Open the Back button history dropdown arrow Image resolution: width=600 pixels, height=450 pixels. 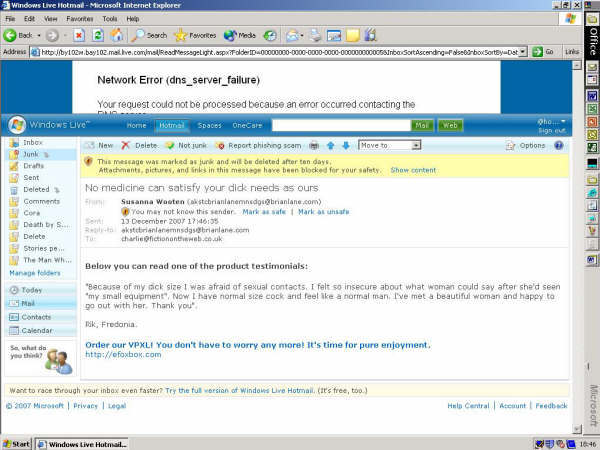tap(39, 36)
